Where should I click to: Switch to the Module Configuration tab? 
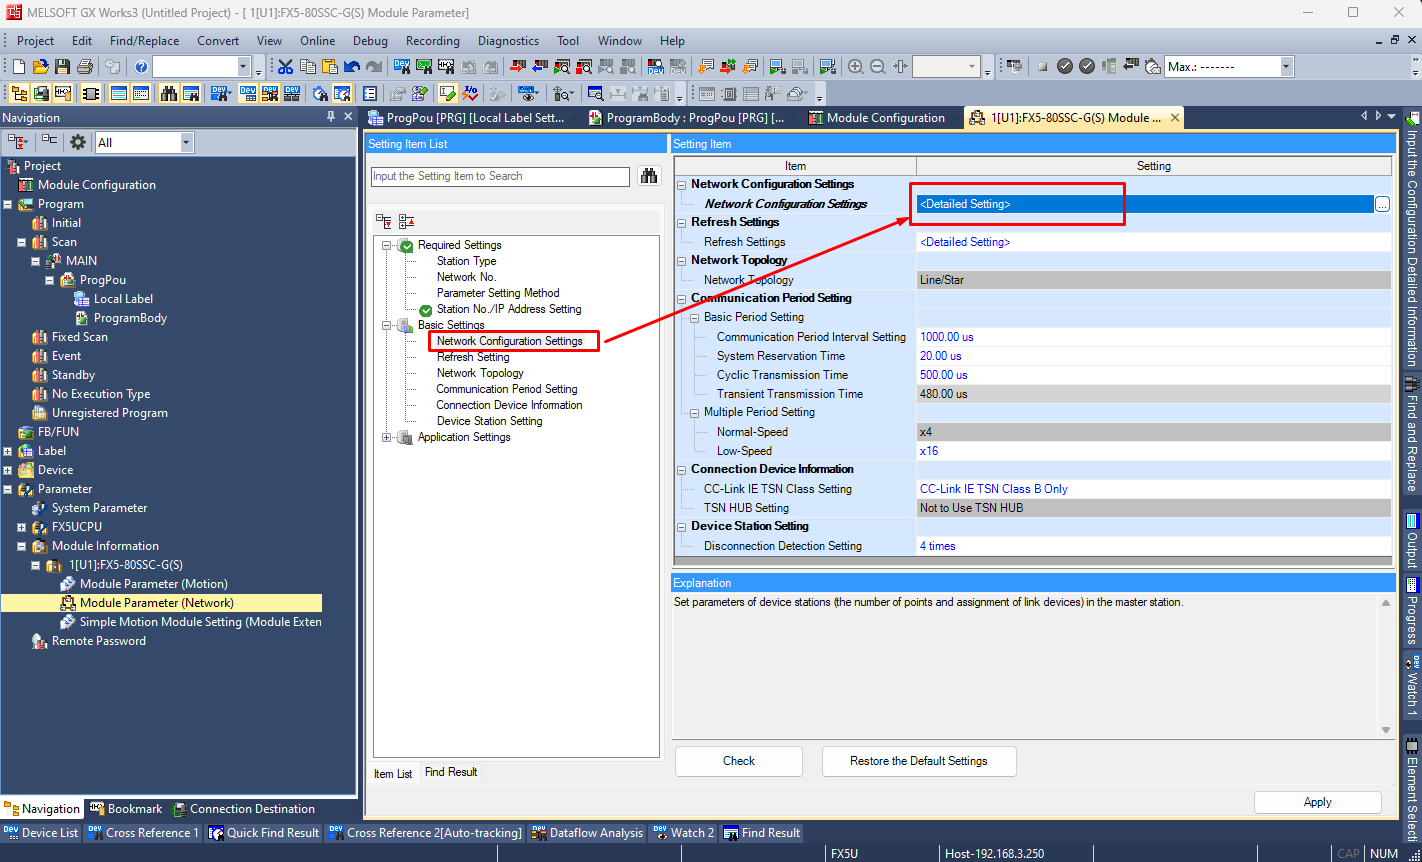(x=875, y=118)
